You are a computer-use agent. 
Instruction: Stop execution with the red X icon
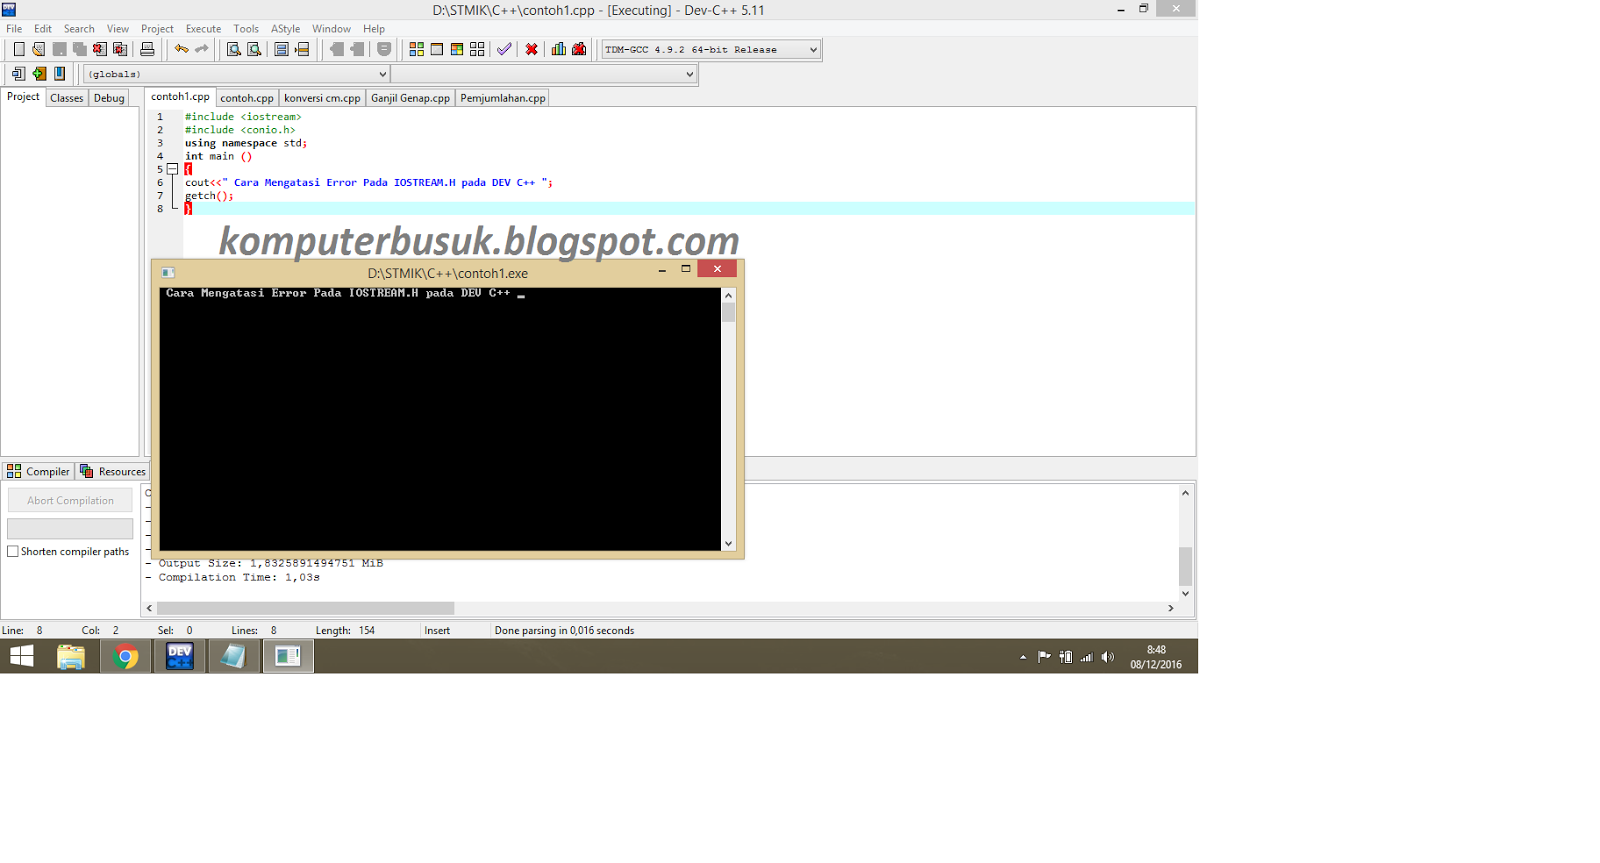(x=532, y=49)
